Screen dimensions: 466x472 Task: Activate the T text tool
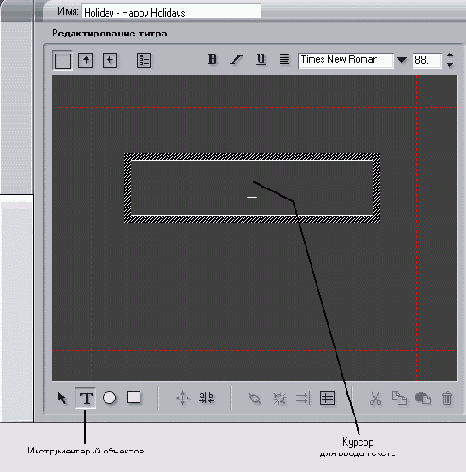click(x=86, y=398)
